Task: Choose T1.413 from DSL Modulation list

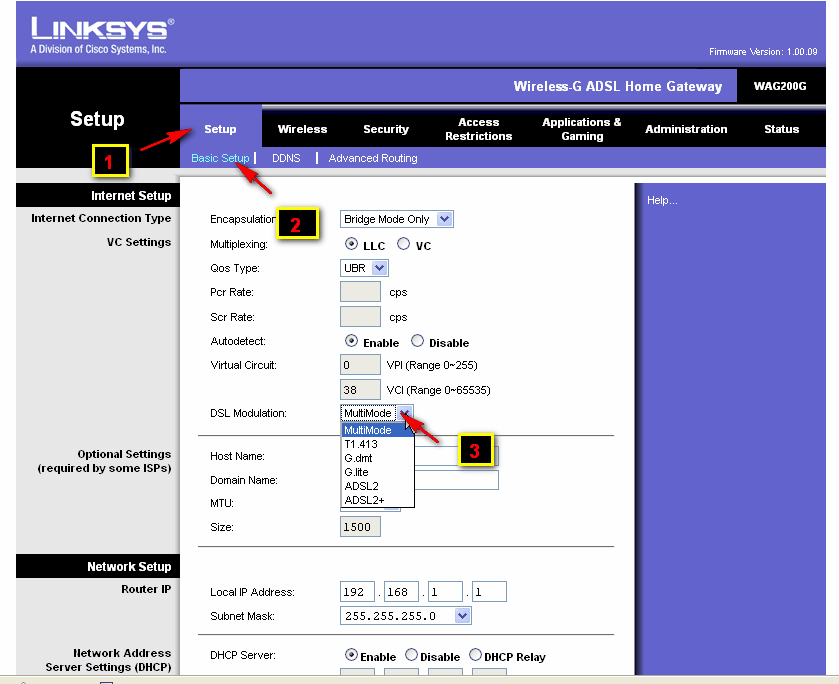Action: [378, 444]
